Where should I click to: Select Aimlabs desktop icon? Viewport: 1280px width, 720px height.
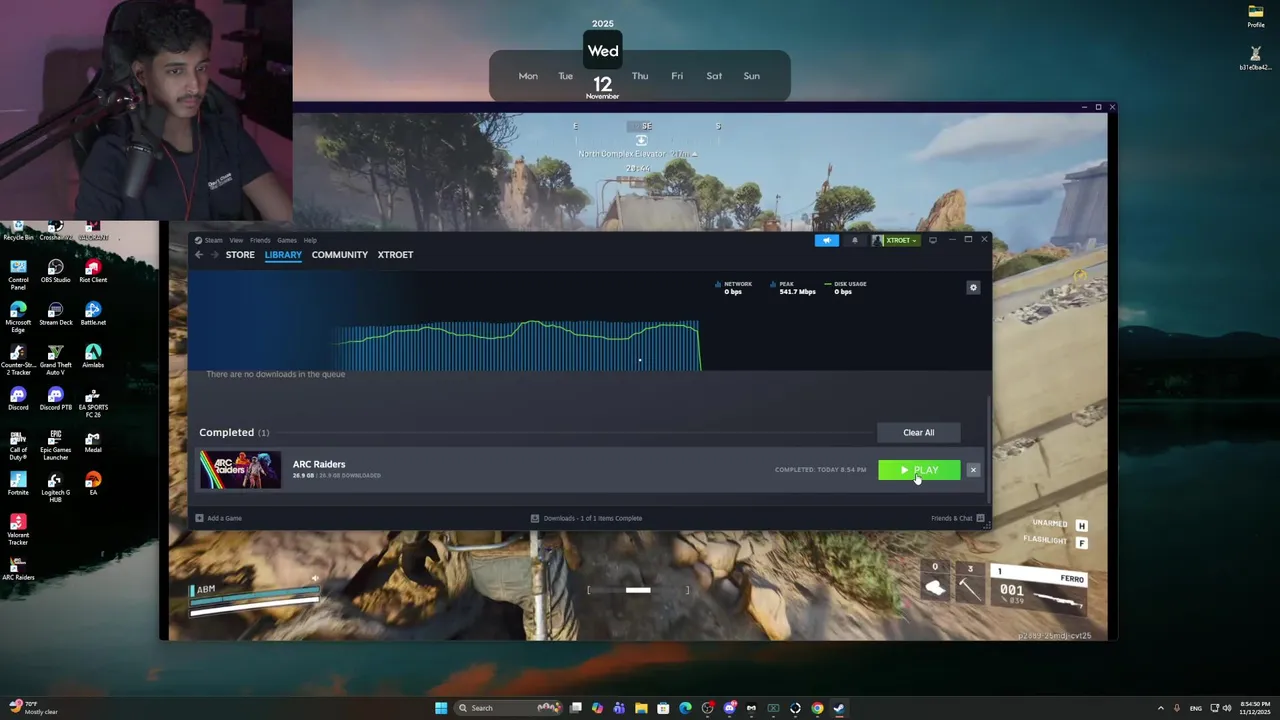(93, 357)
